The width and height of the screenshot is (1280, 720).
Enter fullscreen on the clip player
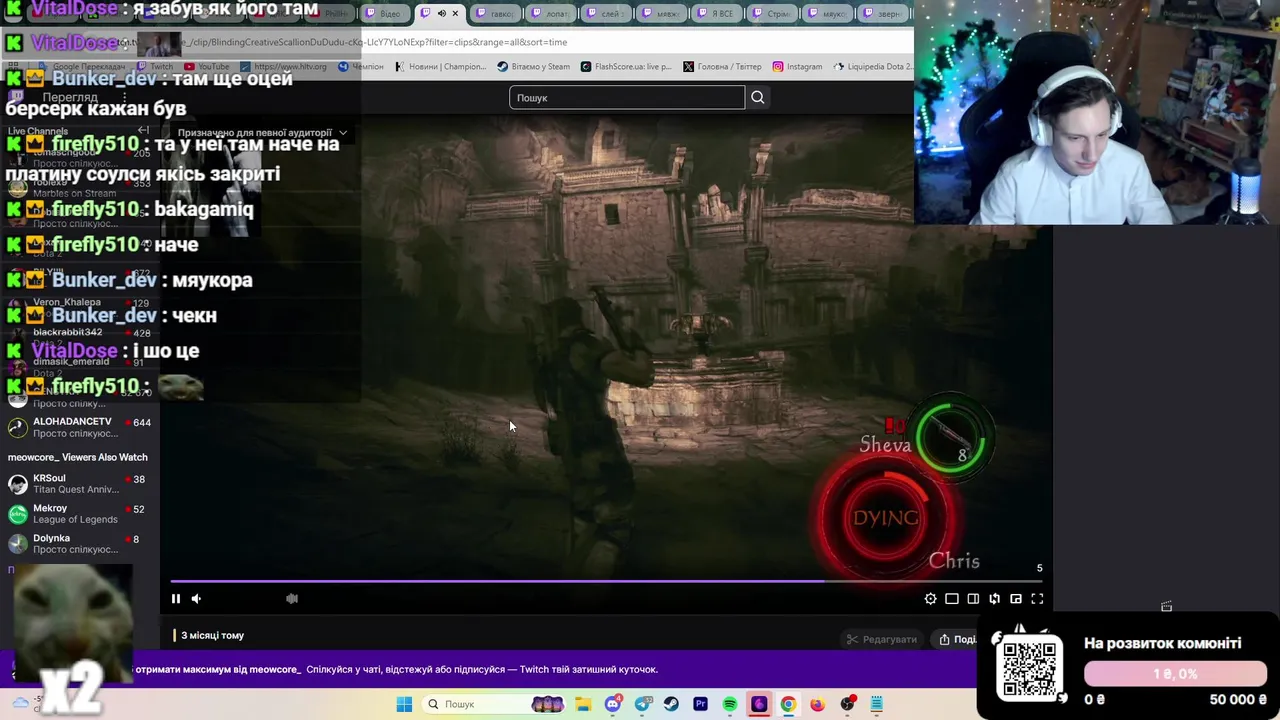(x=1037, y=599)
